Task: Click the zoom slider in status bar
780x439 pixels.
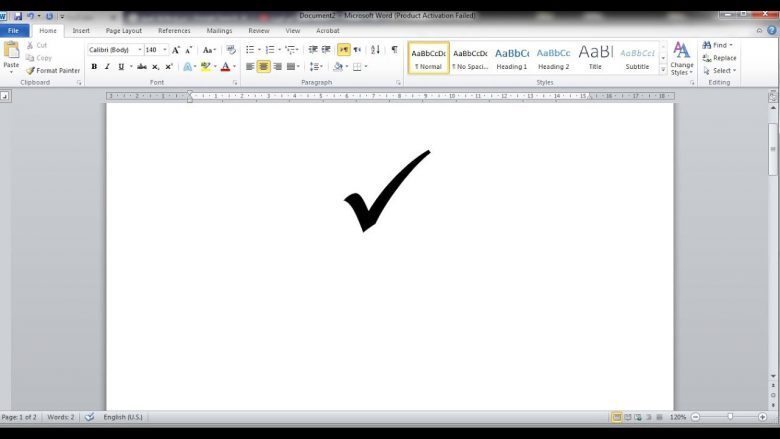Action: click(x=730, y=416)
